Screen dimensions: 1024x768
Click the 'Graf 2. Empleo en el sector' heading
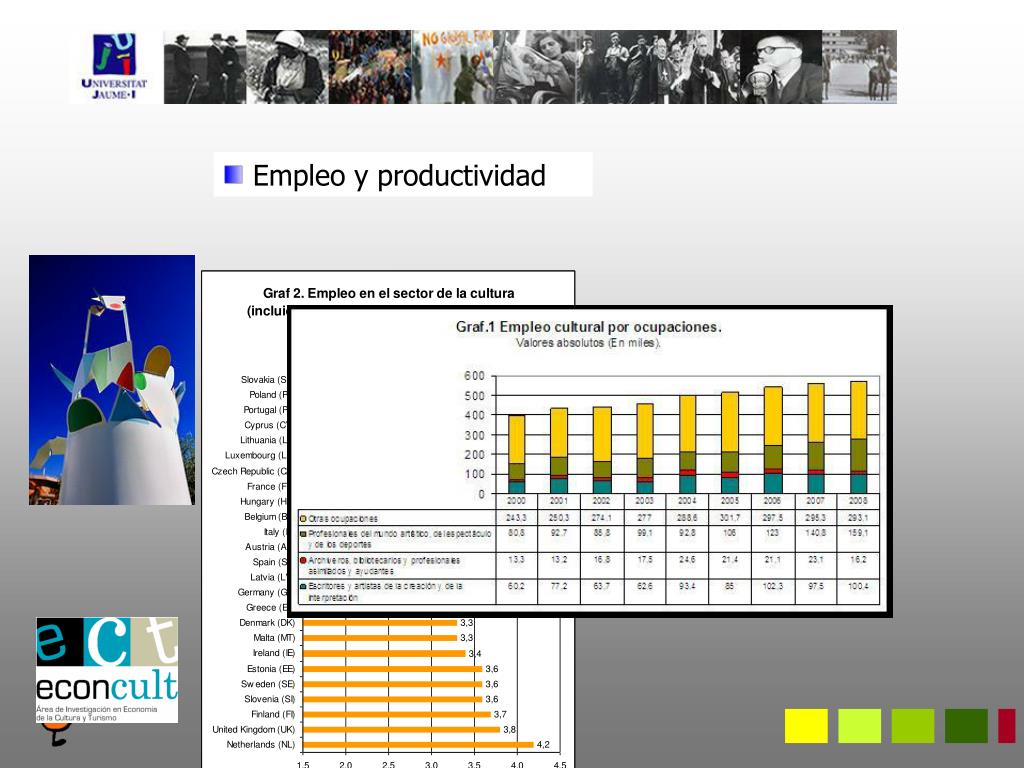pos(388,293)
